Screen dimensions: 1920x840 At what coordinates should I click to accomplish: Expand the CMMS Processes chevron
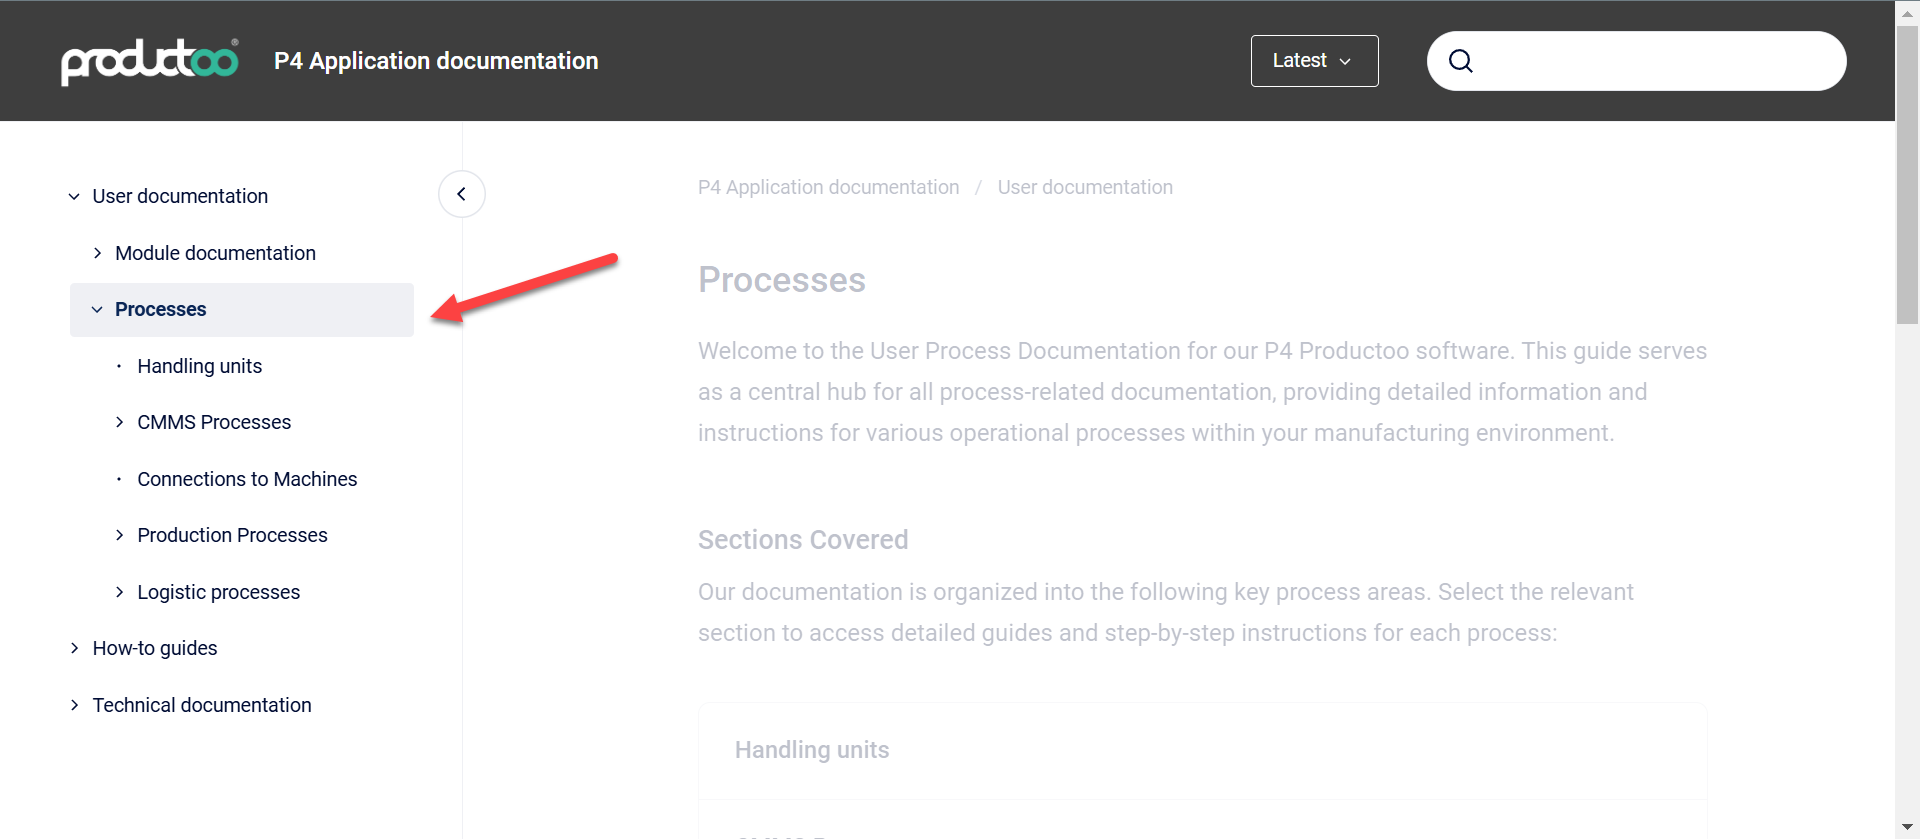(119, 423)
